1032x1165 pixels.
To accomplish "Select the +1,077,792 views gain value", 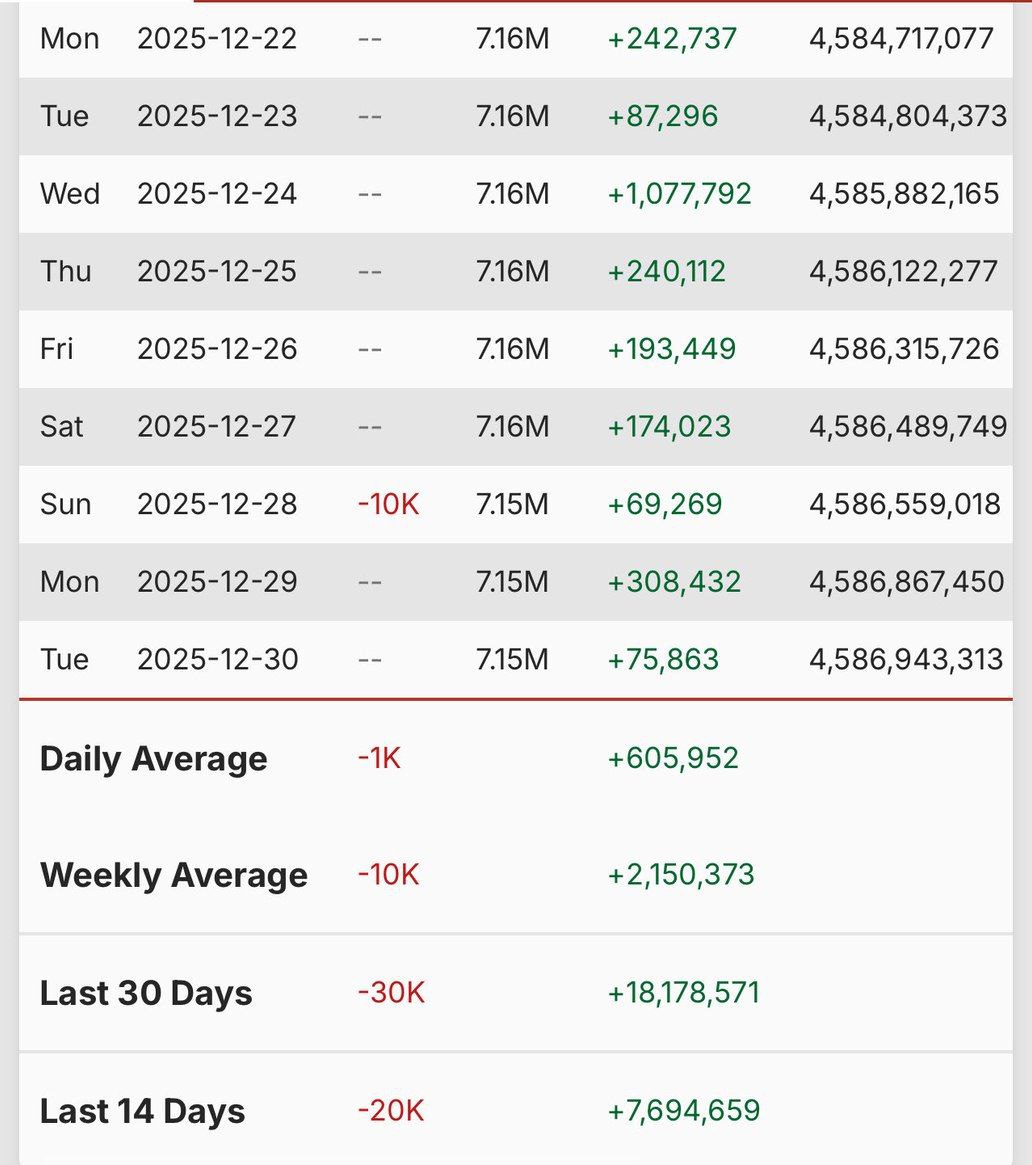I will click(x=679, y=193).
